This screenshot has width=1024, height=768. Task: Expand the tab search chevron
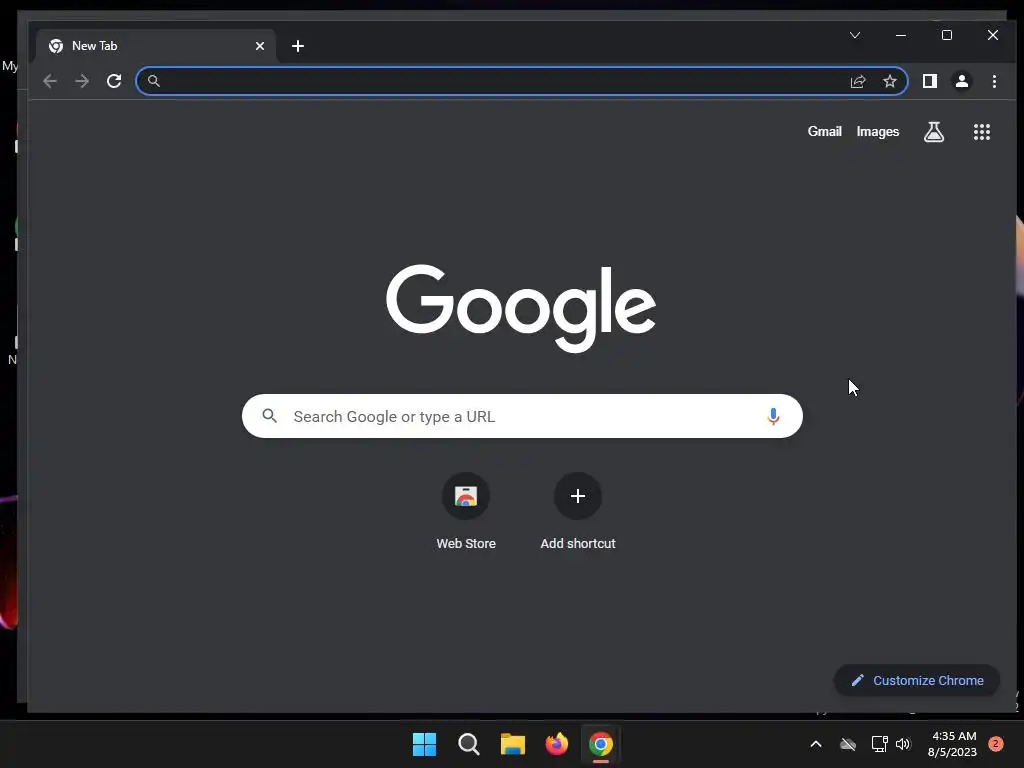(x=855, y=35)
